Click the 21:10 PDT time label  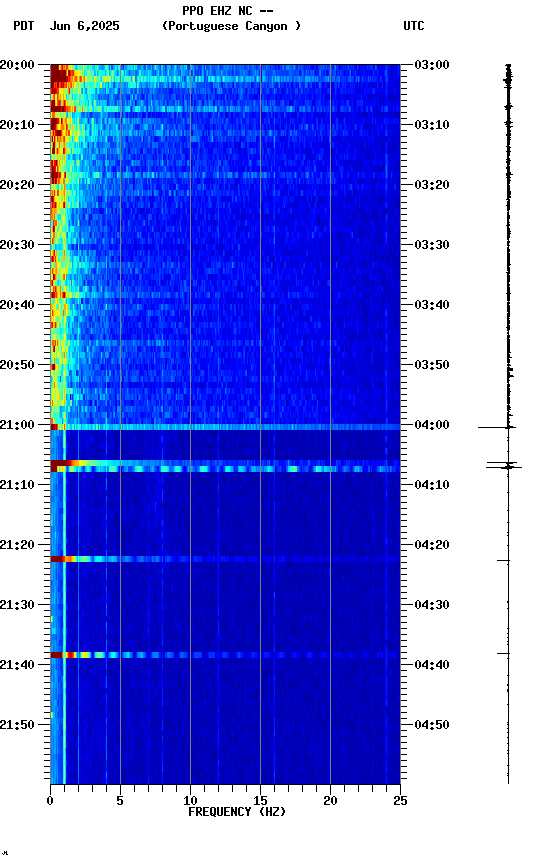point(17,485)
